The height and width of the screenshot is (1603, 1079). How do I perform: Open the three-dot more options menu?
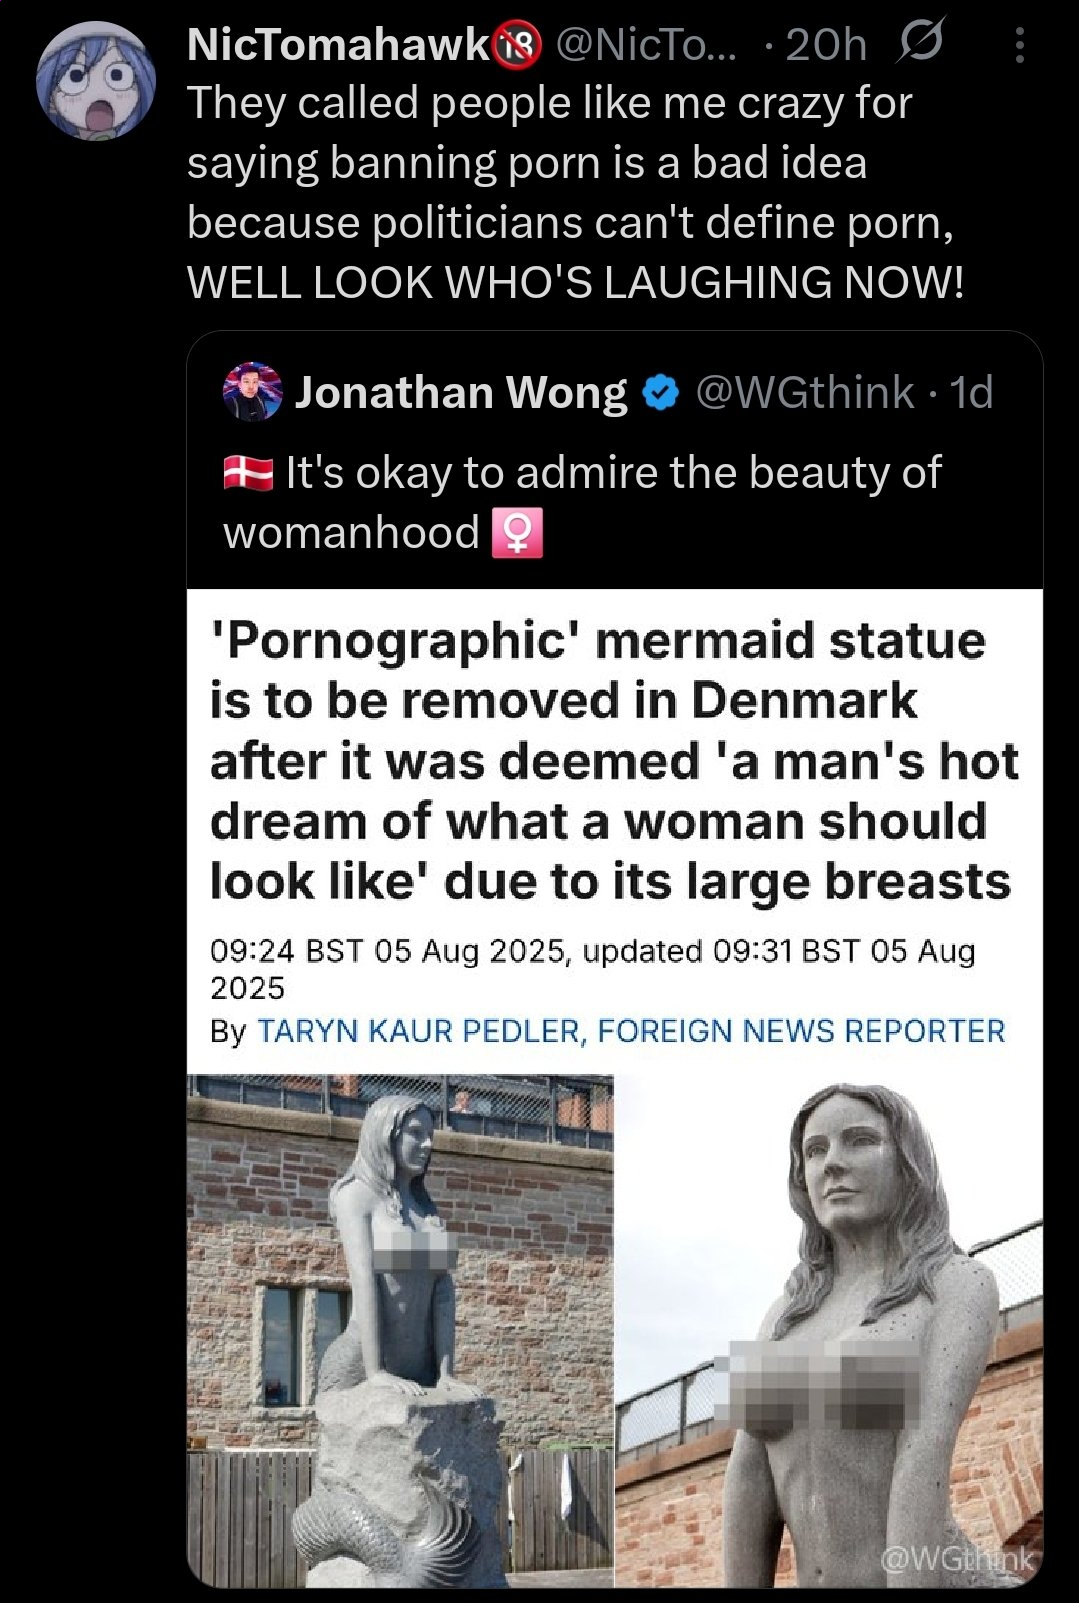(1019, 45)
